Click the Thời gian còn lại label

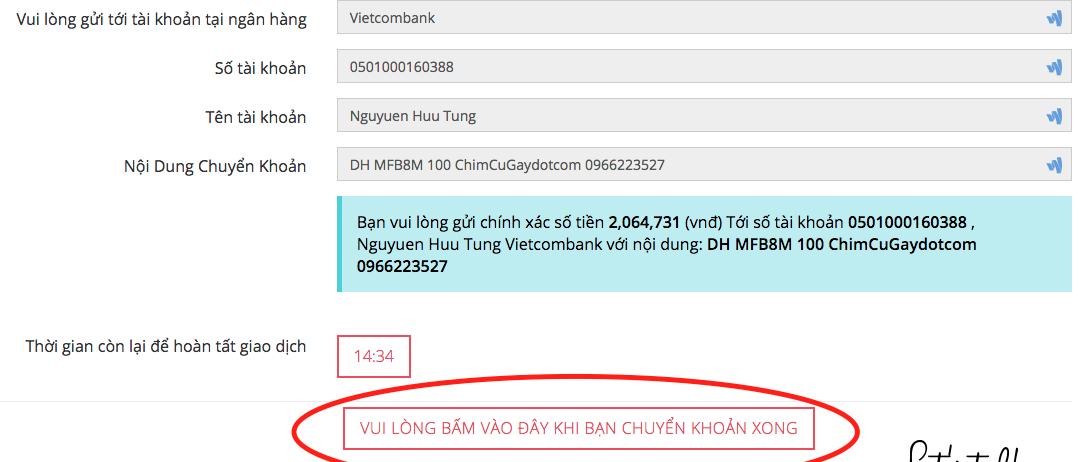click(165, 346)
